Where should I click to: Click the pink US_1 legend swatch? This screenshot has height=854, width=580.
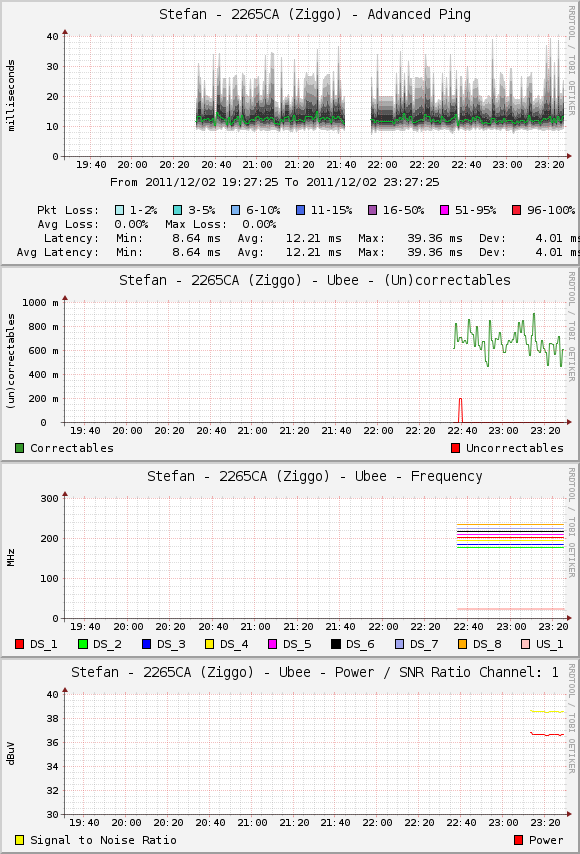pyautogui.click(x=526, y=644)
